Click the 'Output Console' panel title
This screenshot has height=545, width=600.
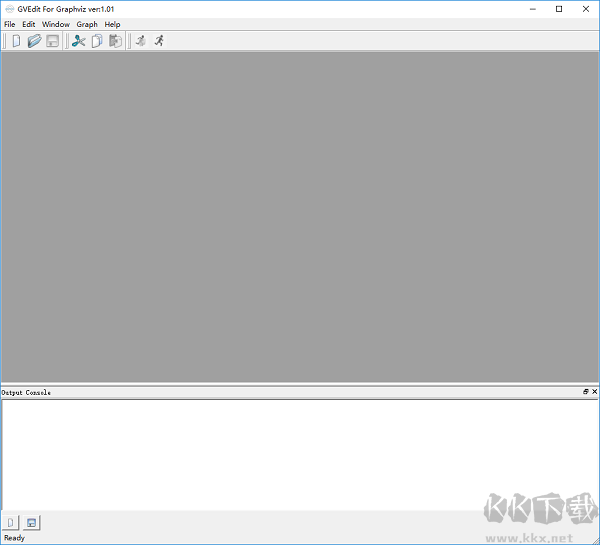click(26, 392)
